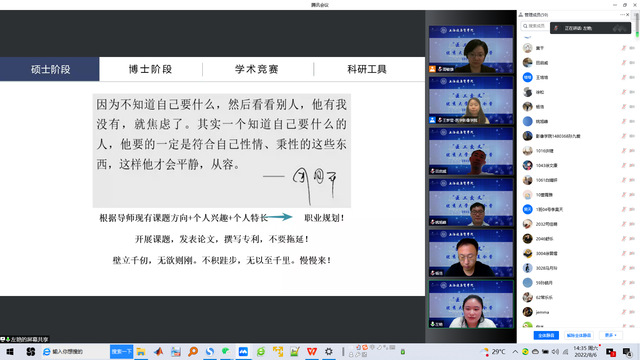The height and width of the screenshot is (360, 640).
Task: Open WPS Office from the taskbar
Action: (x=312, y=351)
